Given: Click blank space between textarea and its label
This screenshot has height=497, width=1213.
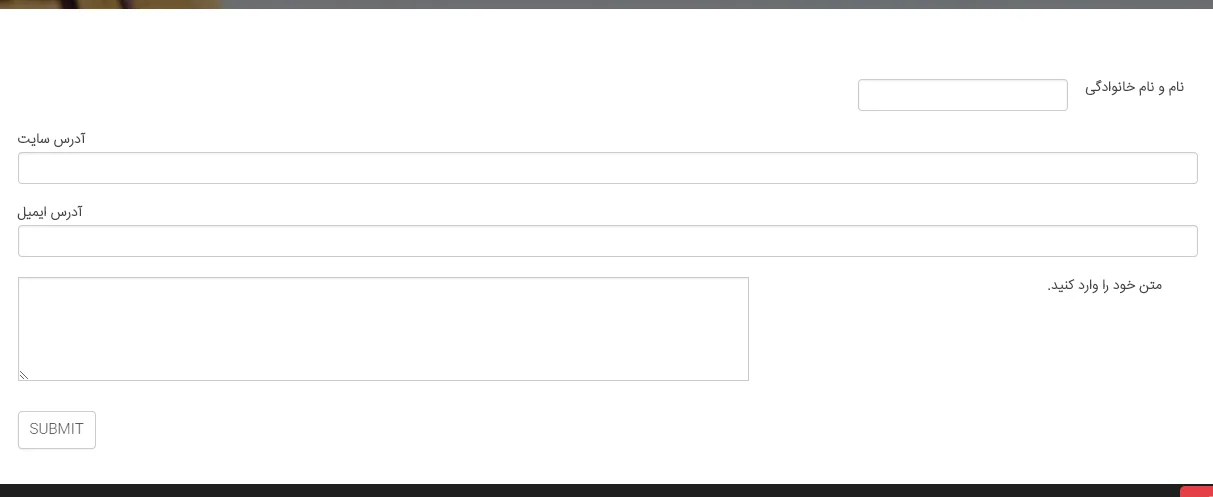Looking at the screenshot, I should point(898,329).
